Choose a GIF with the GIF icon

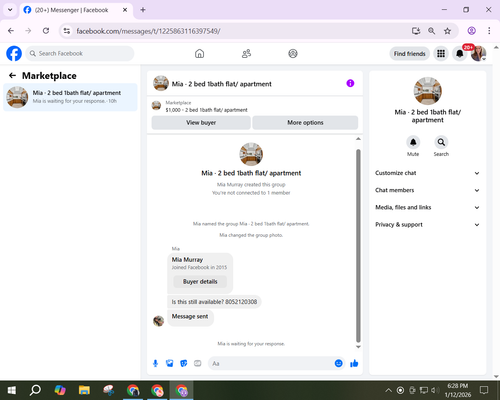point(197,363)
